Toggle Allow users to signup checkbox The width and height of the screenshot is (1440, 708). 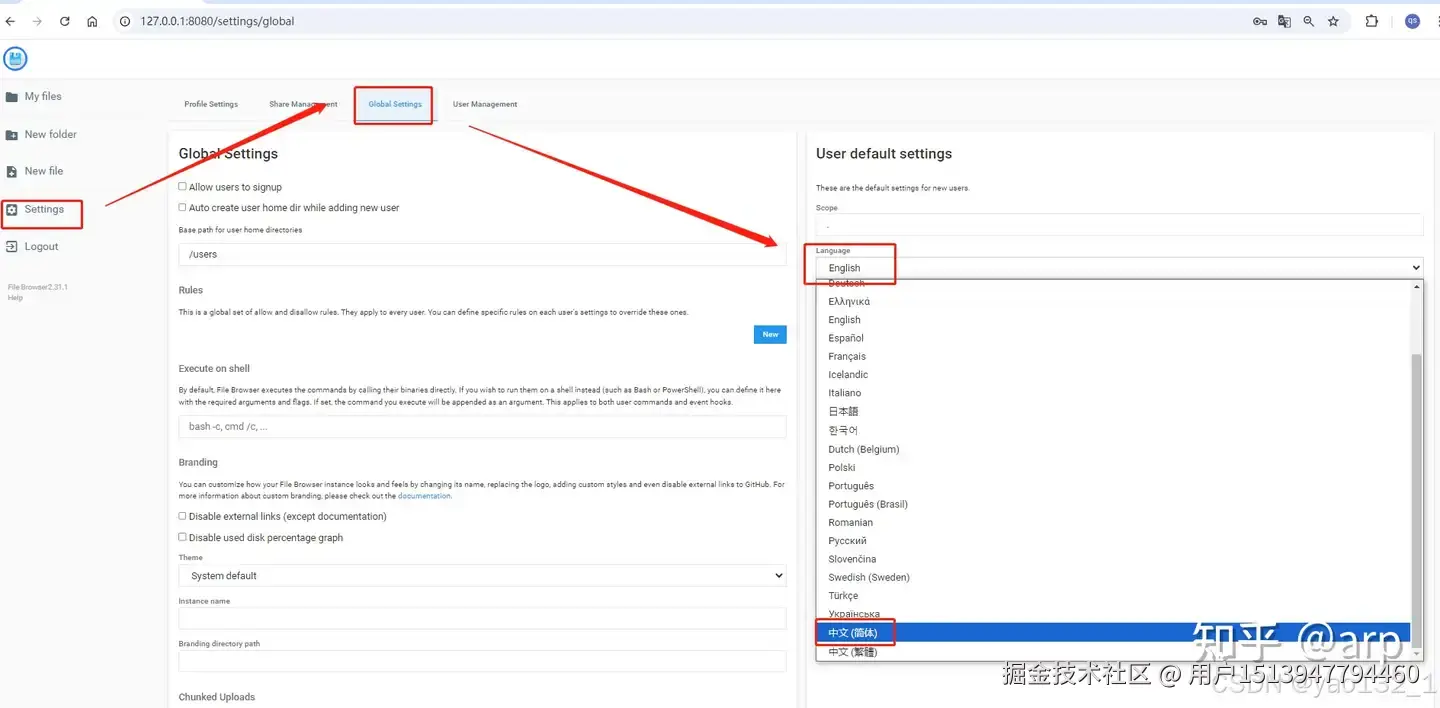point(183,187)
